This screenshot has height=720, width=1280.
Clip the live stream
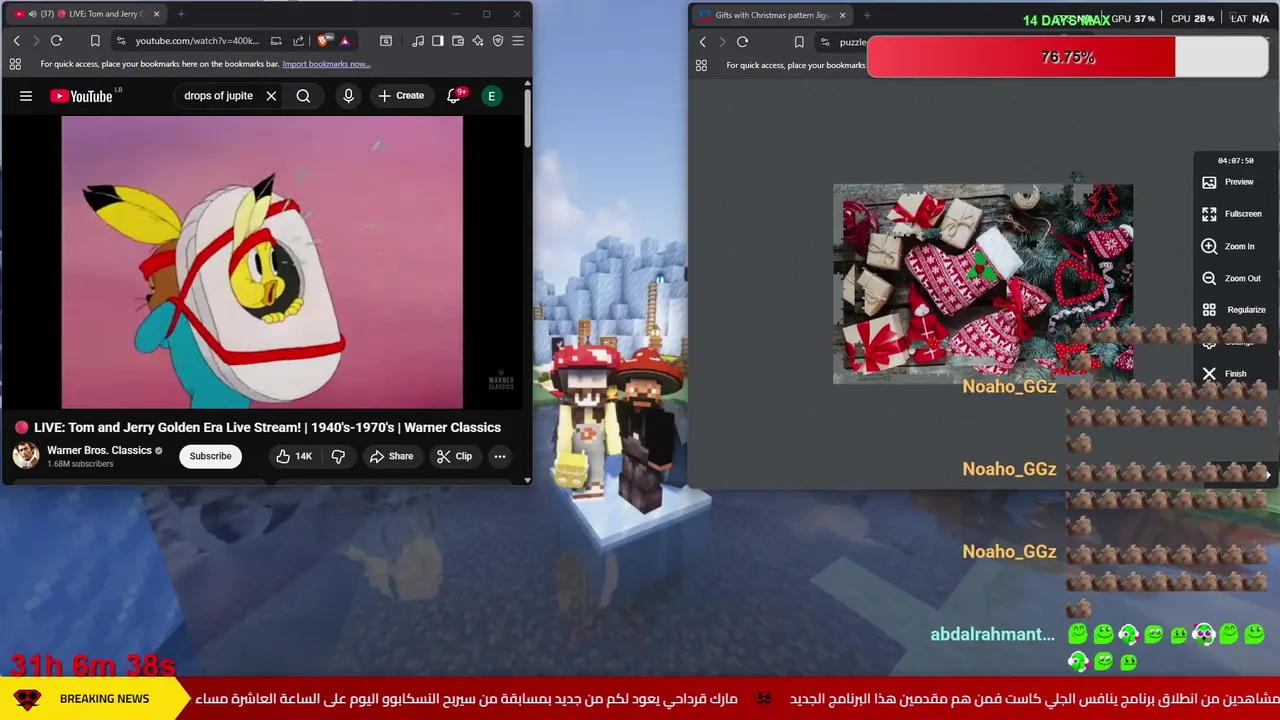[454, 456]
